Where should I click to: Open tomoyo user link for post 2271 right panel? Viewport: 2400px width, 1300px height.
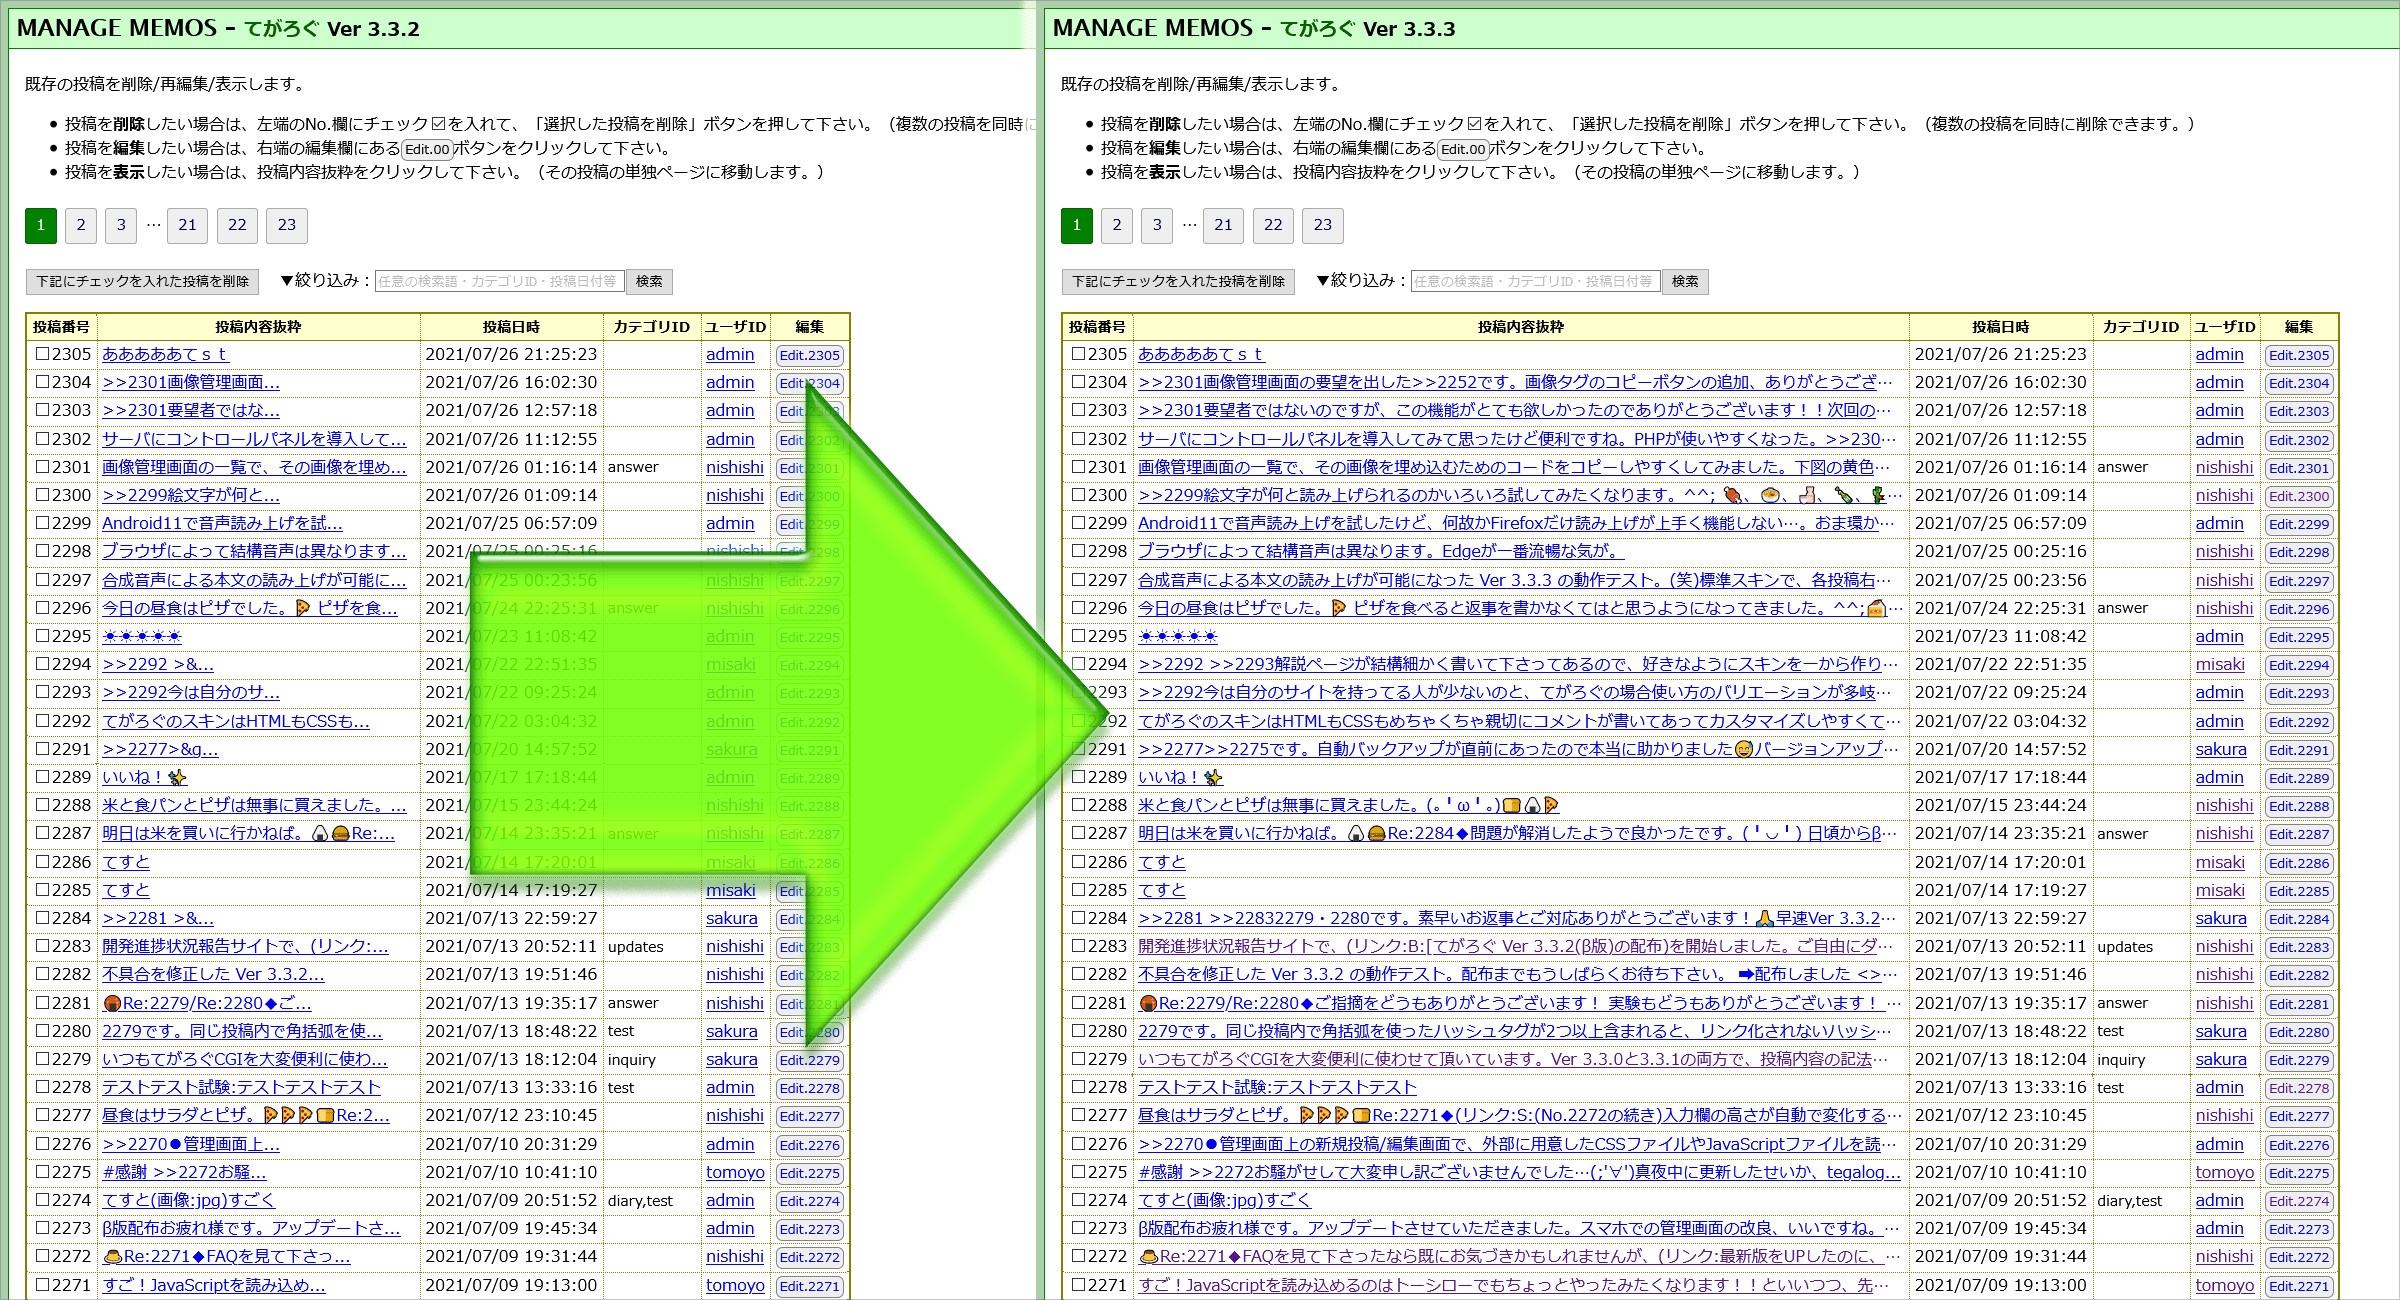(x=2225, y=1285)
